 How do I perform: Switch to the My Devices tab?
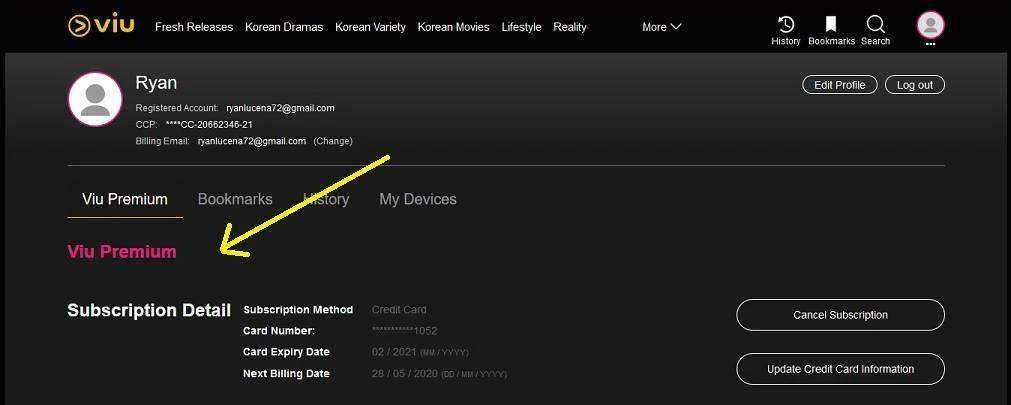pyautogui.click(x=418, y=199)
